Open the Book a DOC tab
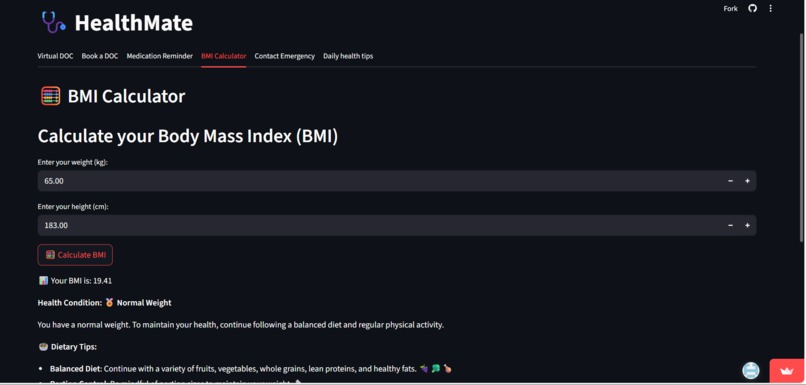Viewport: 806px width, 385px height. coord(100,56)
